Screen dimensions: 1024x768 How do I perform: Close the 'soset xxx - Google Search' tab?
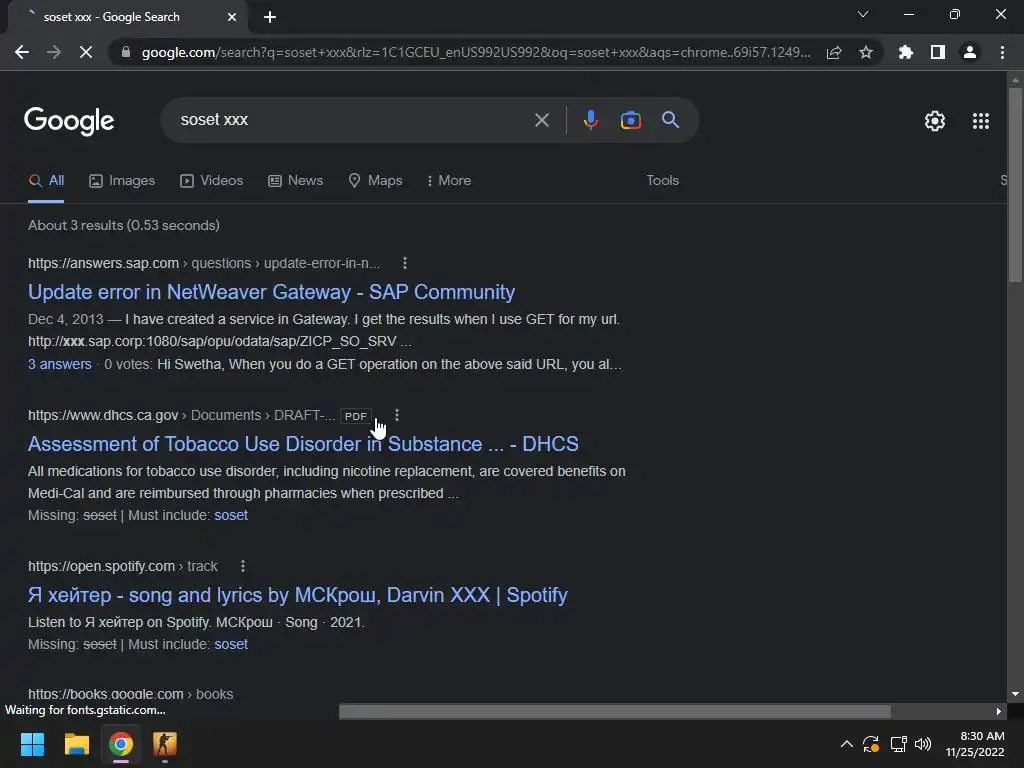[x=232, y=17]
